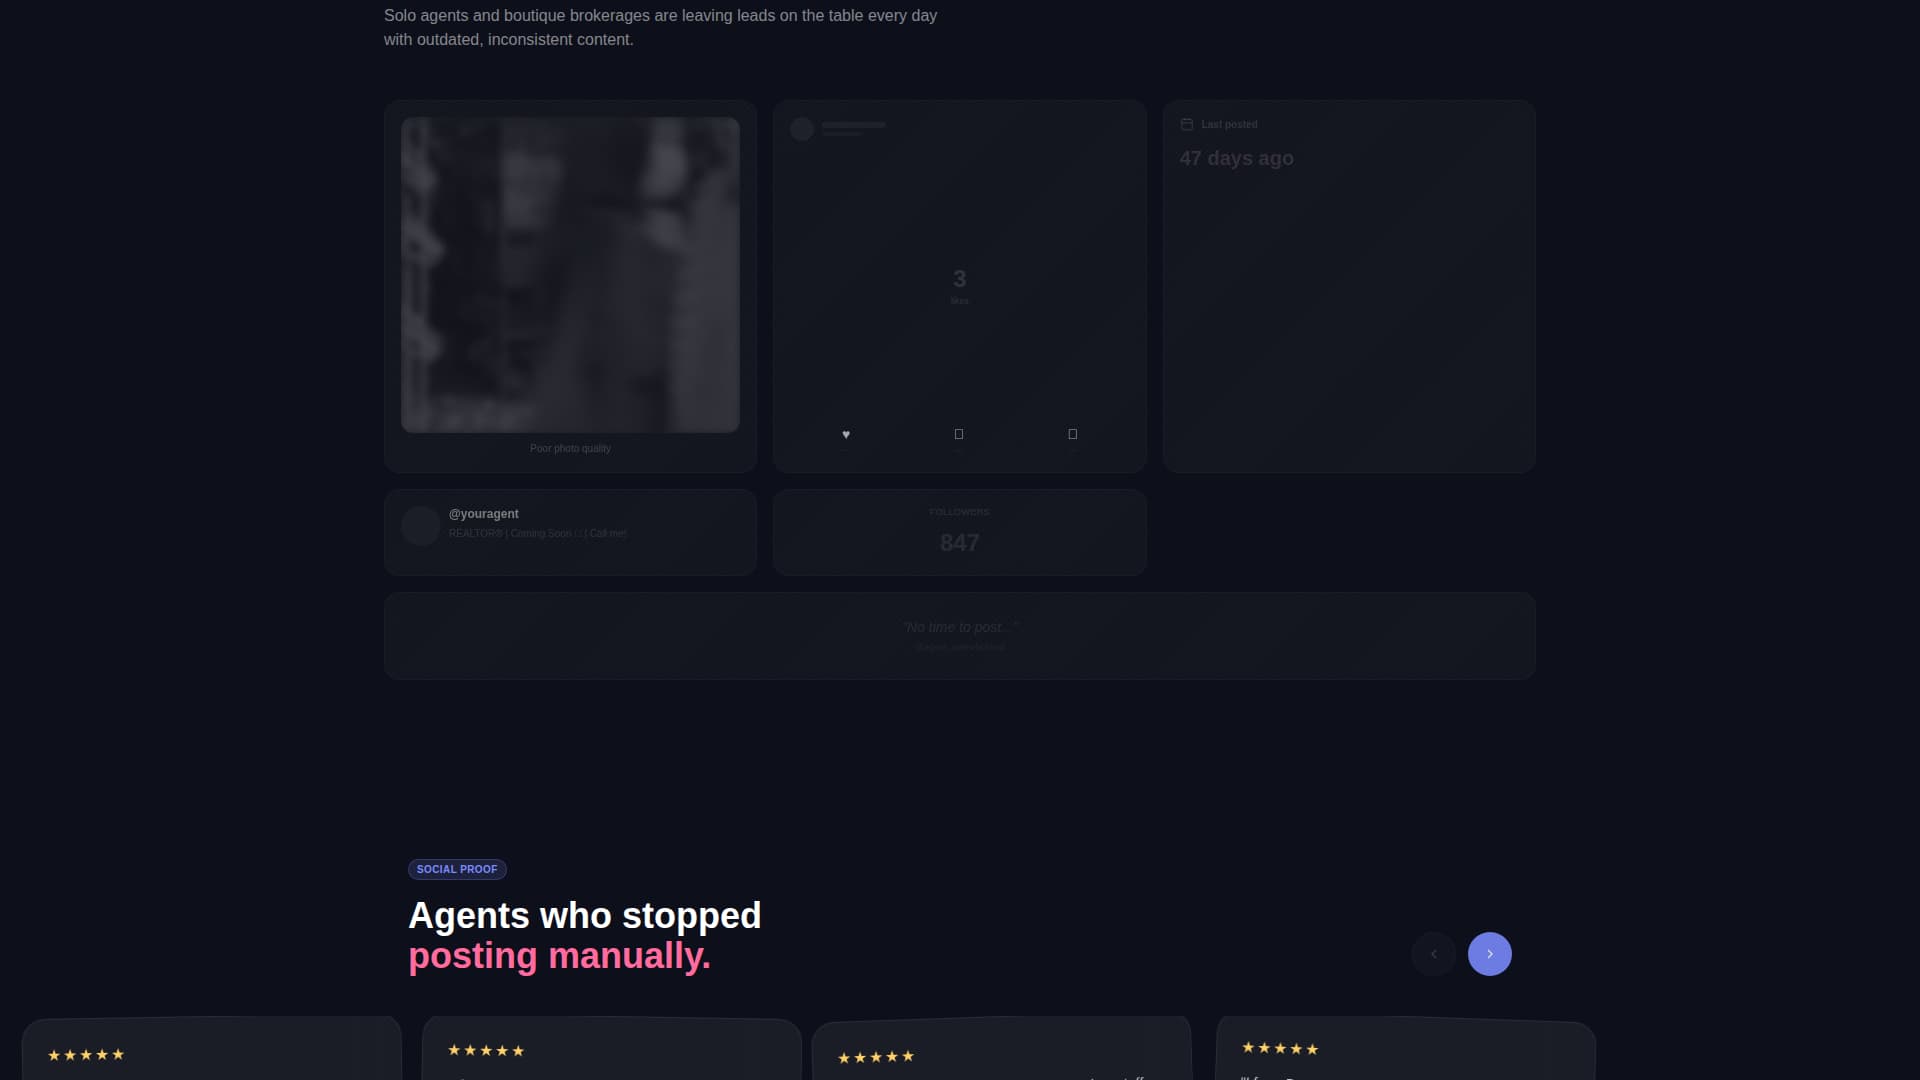Click the middle comment icon beside the heart

[x=959, y=434]
